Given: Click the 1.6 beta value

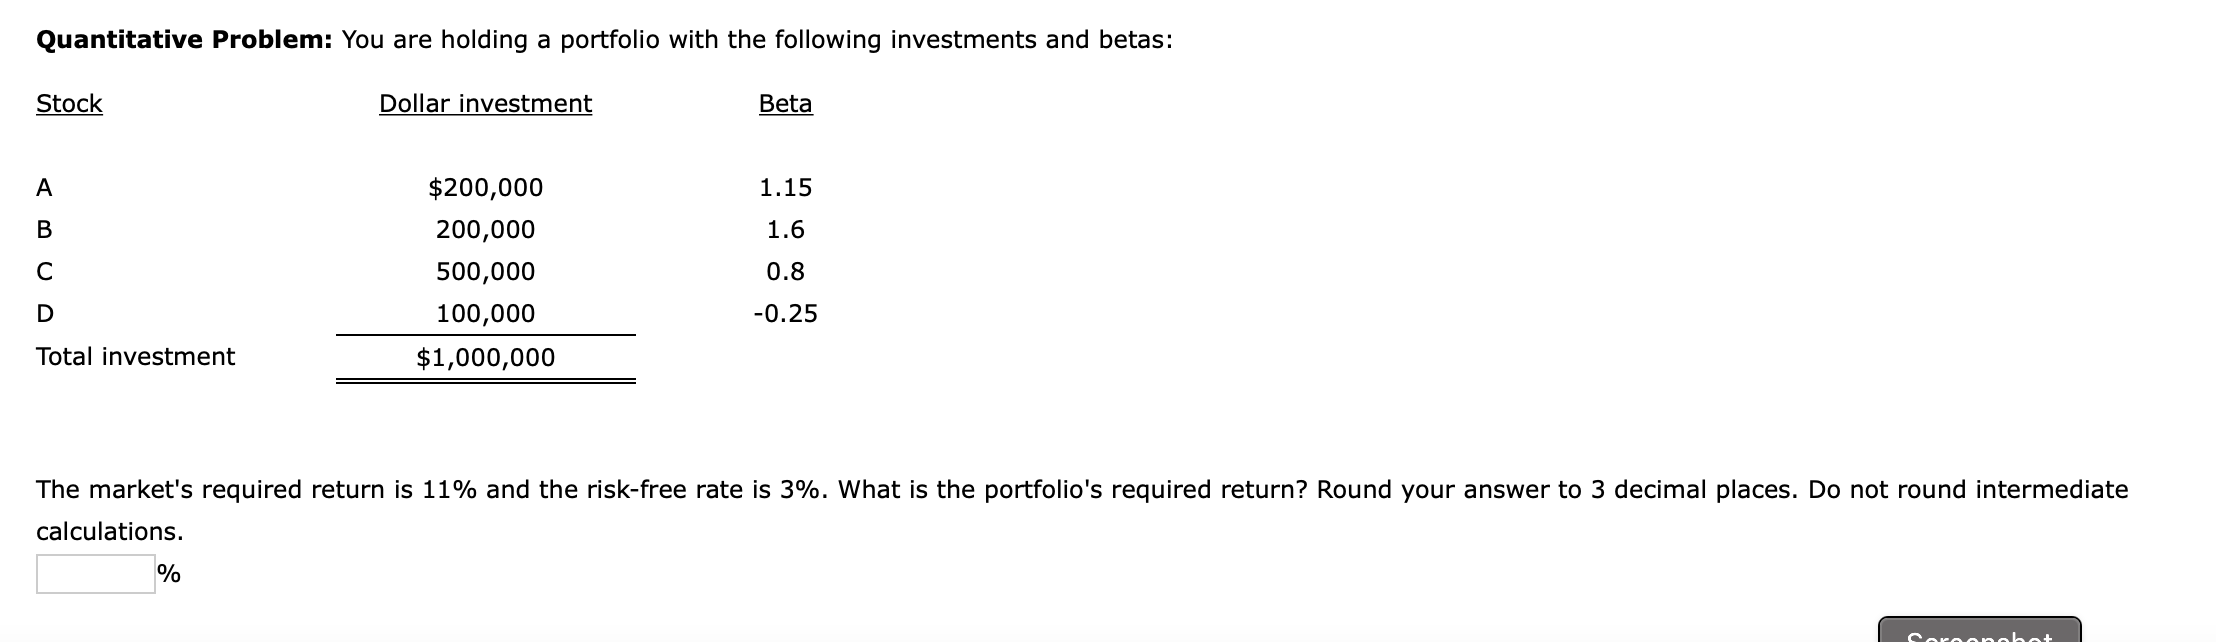Looking at the screenshot, I should coord(786,230).
